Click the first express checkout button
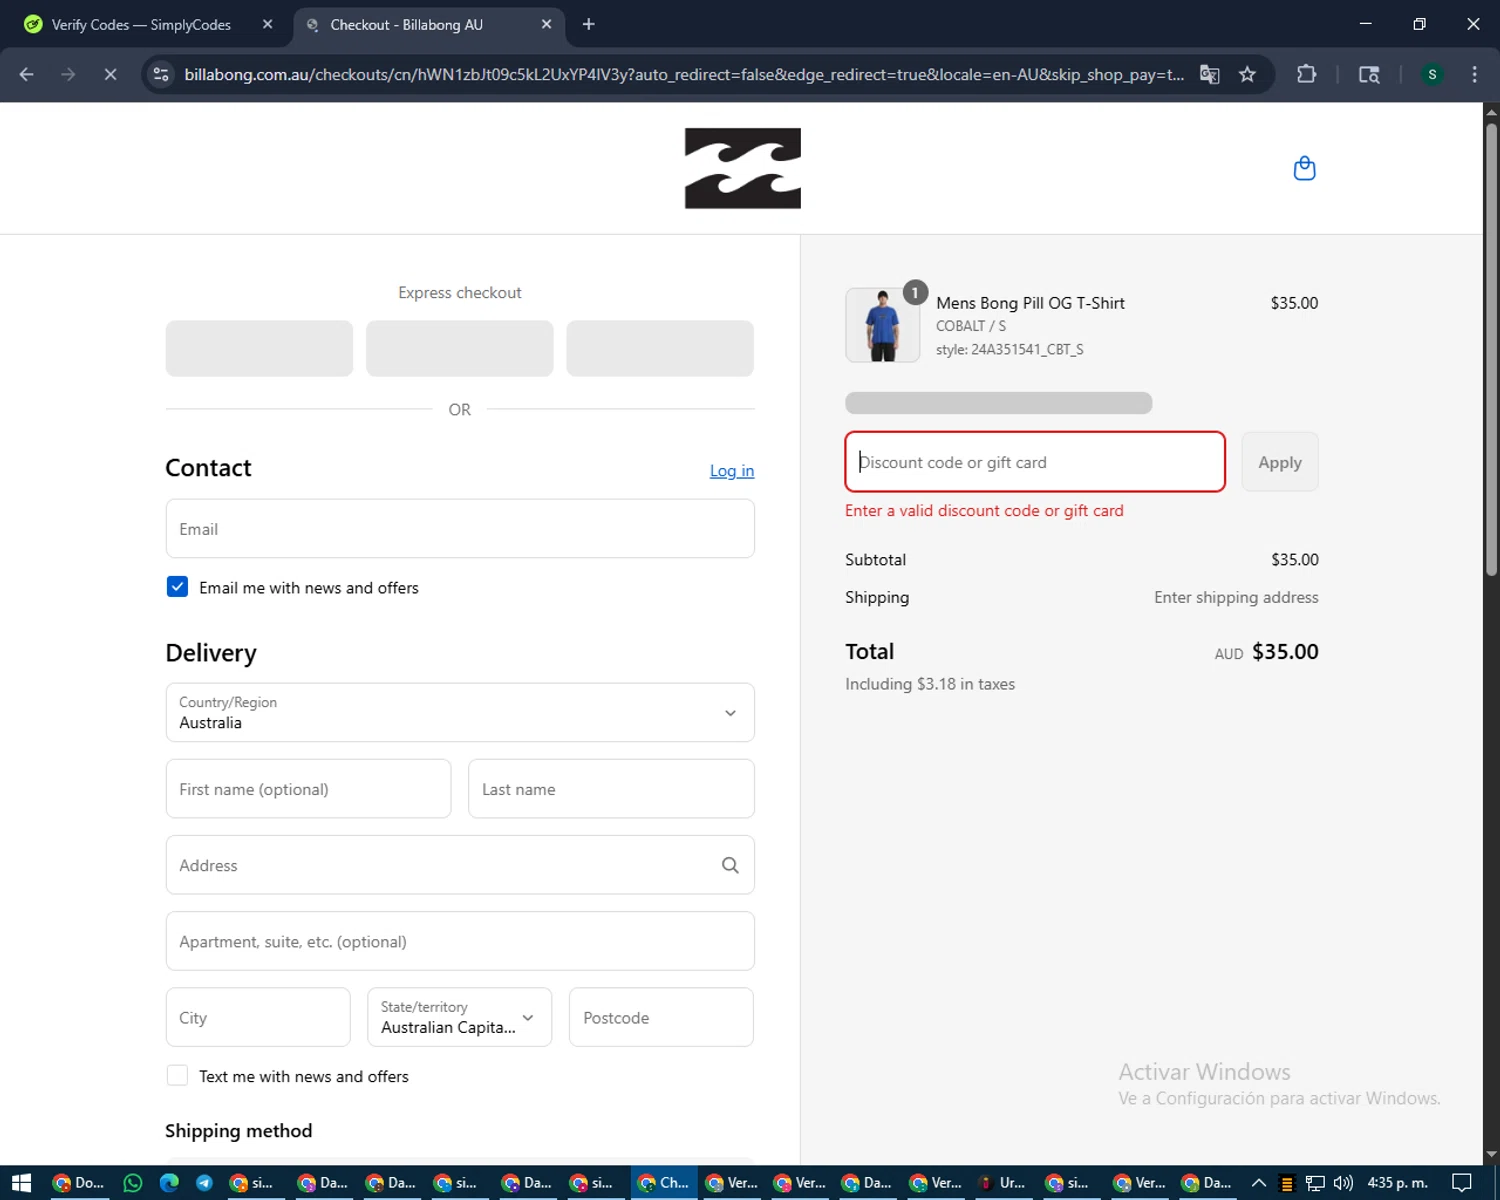The image size is (1500, 1200). (259, 349)
